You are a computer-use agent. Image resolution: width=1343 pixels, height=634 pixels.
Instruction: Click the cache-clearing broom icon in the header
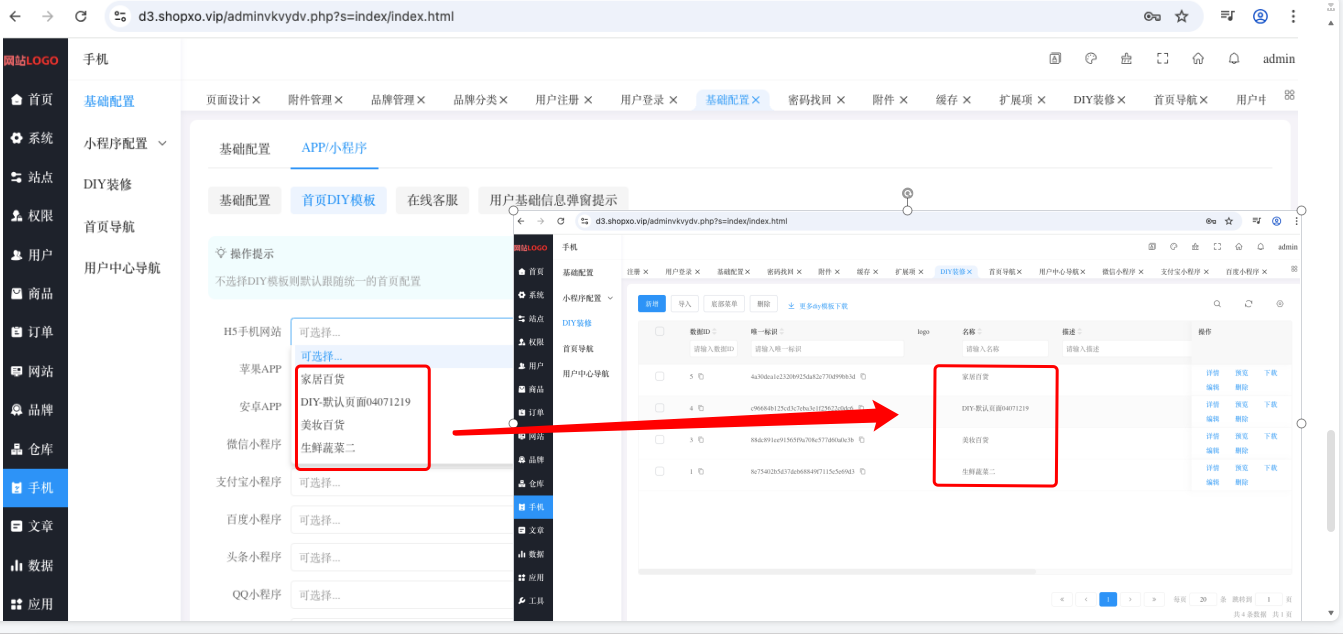(1127, 59)
